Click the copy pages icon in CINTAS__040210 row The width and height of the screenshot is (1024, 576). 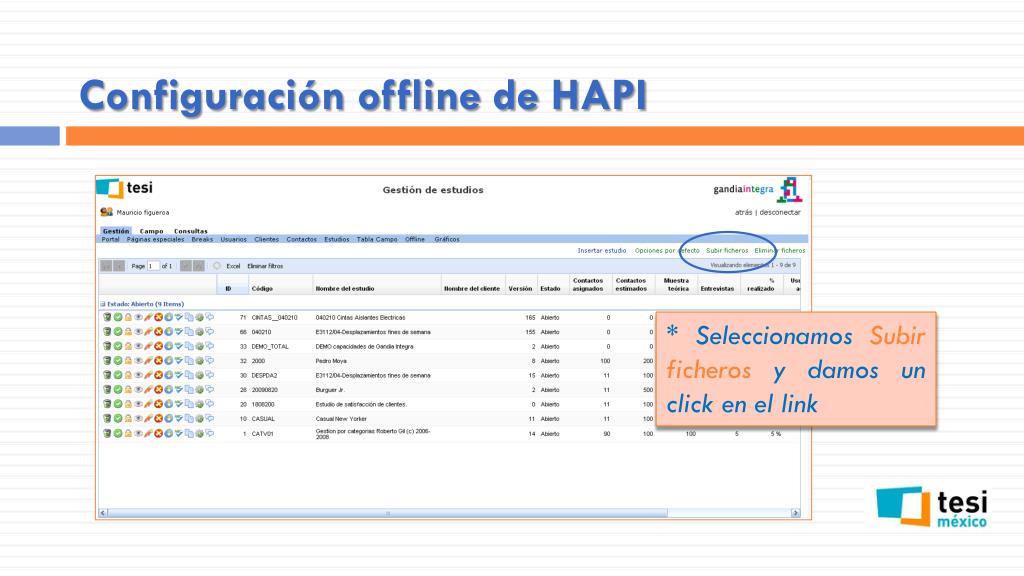pyautogui.click(x=189, y=317)
